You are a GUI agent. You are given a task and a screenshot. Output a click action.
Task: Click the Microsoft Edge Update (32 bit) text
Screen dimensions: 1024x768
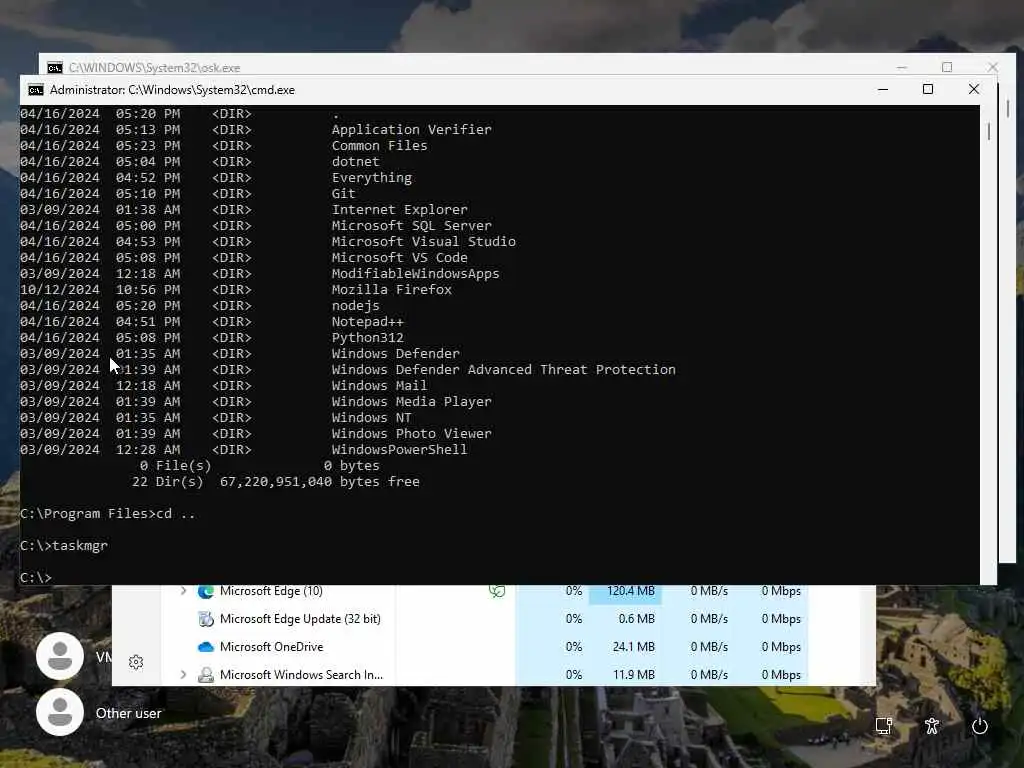tap(300, 619)
